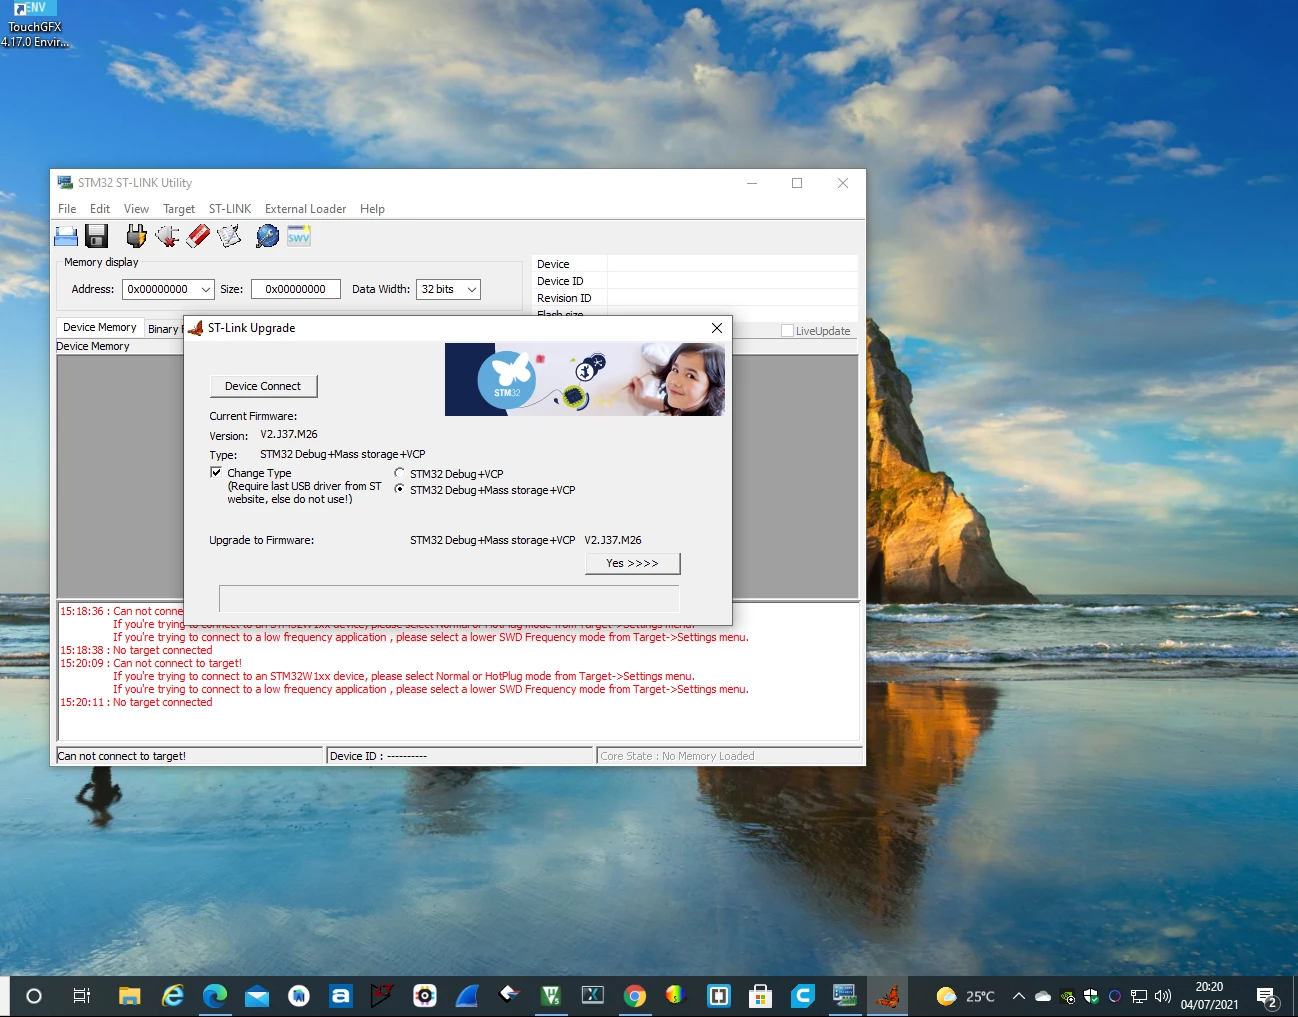Select STM32 Debug+VCP radio option
Screen dimensions: 1298x1017
[x=399, y=473]
